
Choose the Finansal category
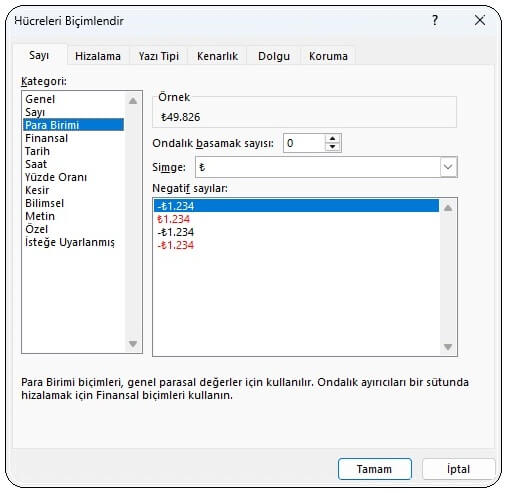tap(47, 138)
